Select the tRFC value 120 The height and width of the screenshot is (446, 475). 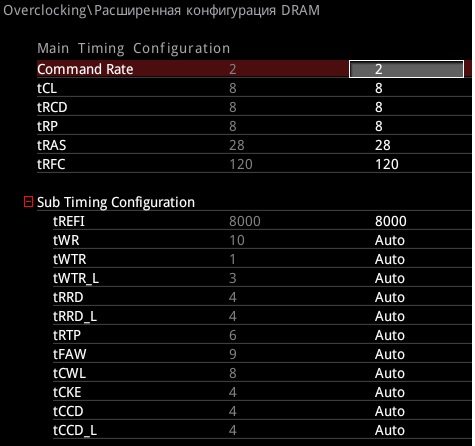coord(387,164)
